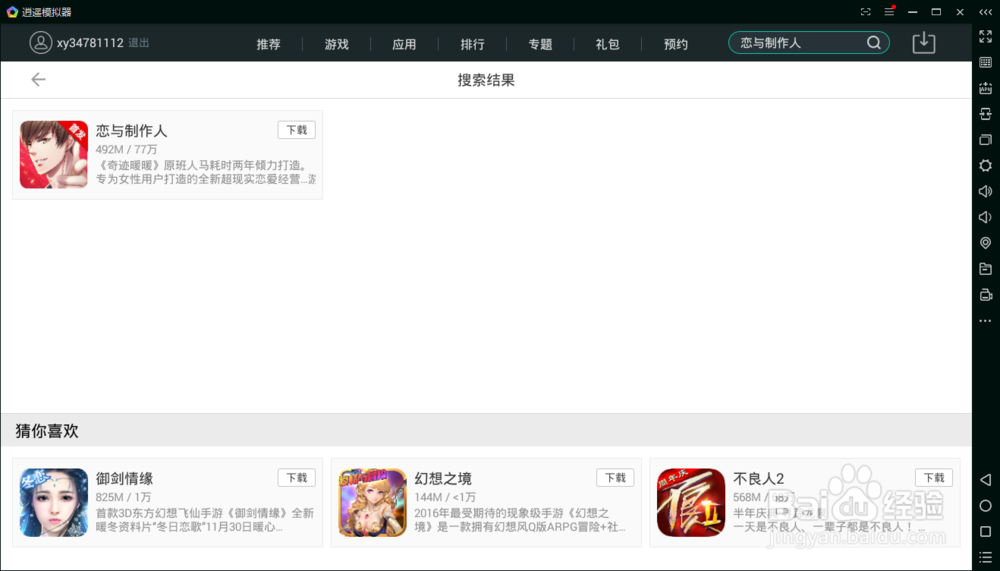This screenshot has height=571, width=1000.
Task: Click the 恋与制作人 result title
Action: point(131,131)
